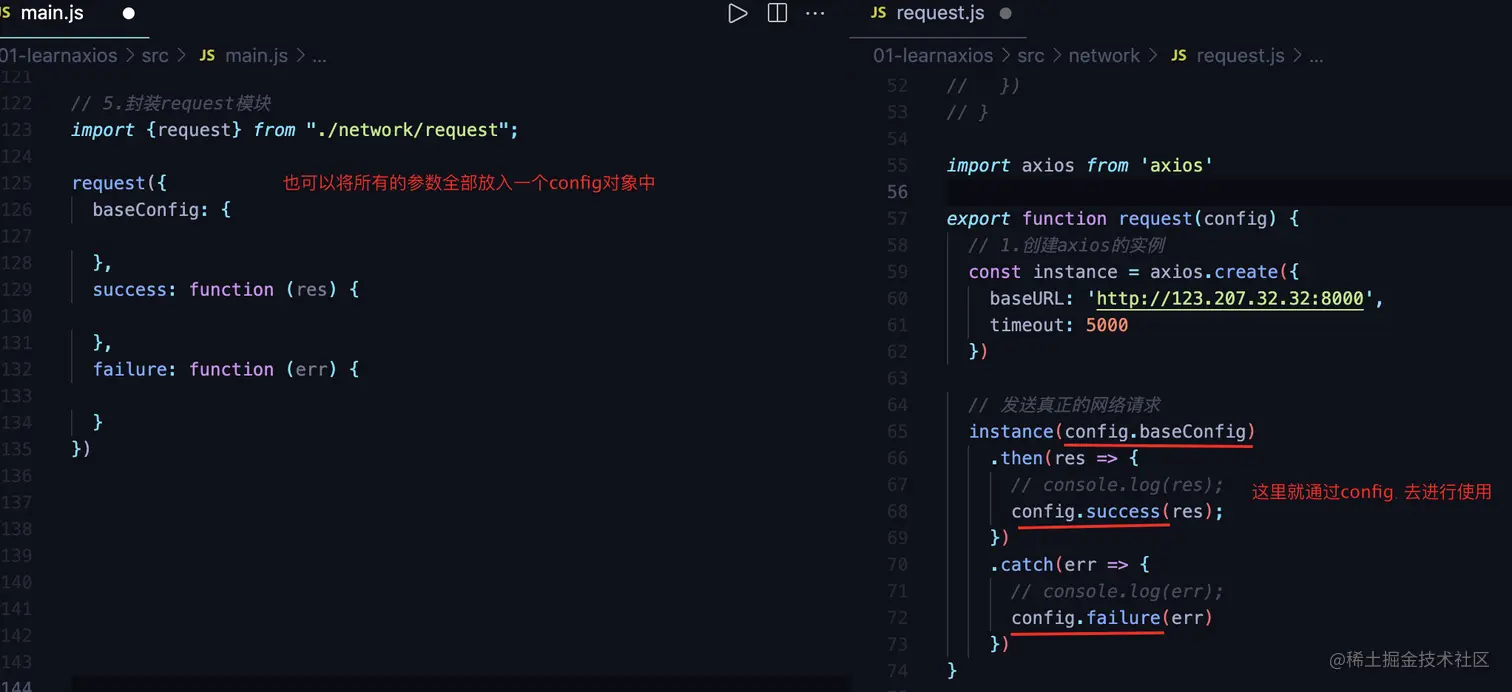The width and height of the screenshot is (1512, 692).
Task: Open the http://123.207.32.32:8000 link
Action: (x=1230, y=298)
